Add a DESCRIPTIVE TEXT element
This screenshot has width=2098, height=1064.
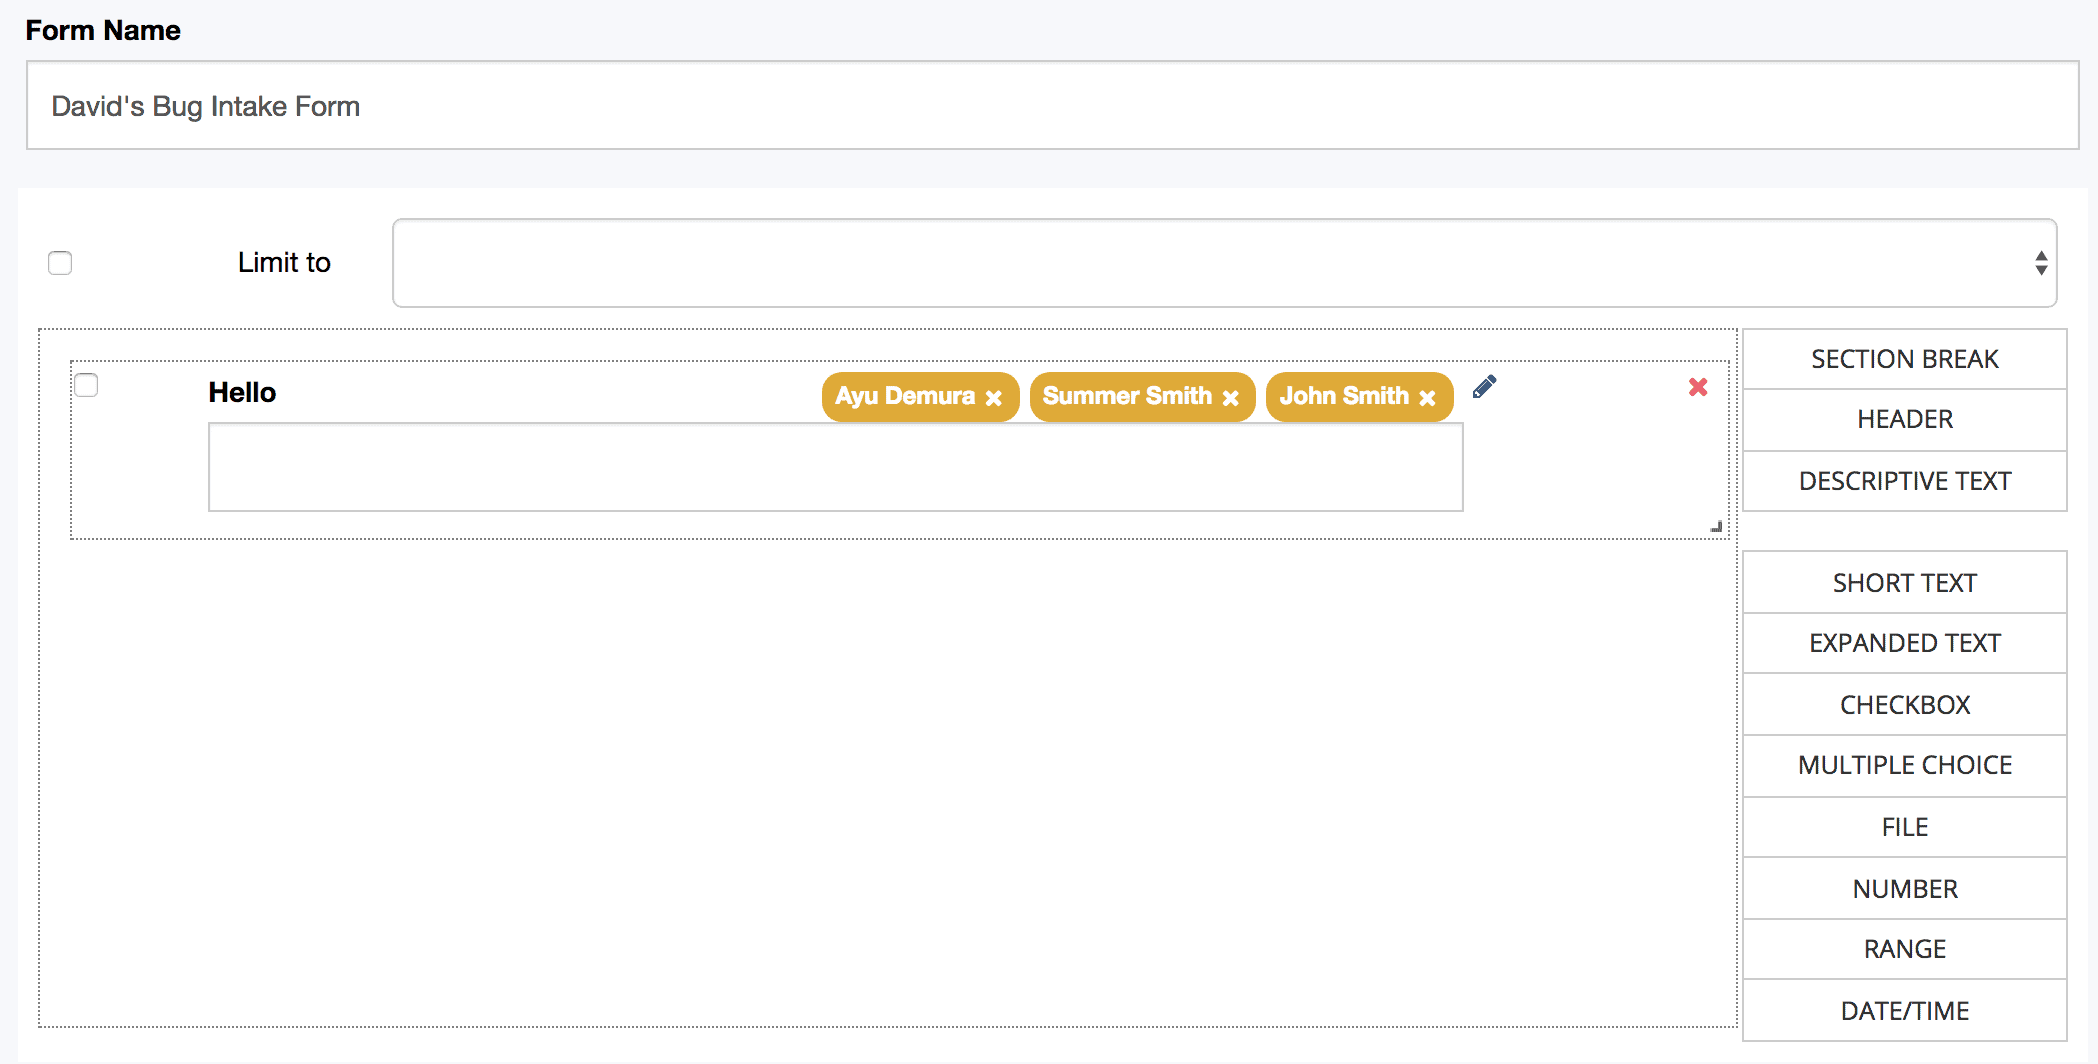[x=1904, y=481]
